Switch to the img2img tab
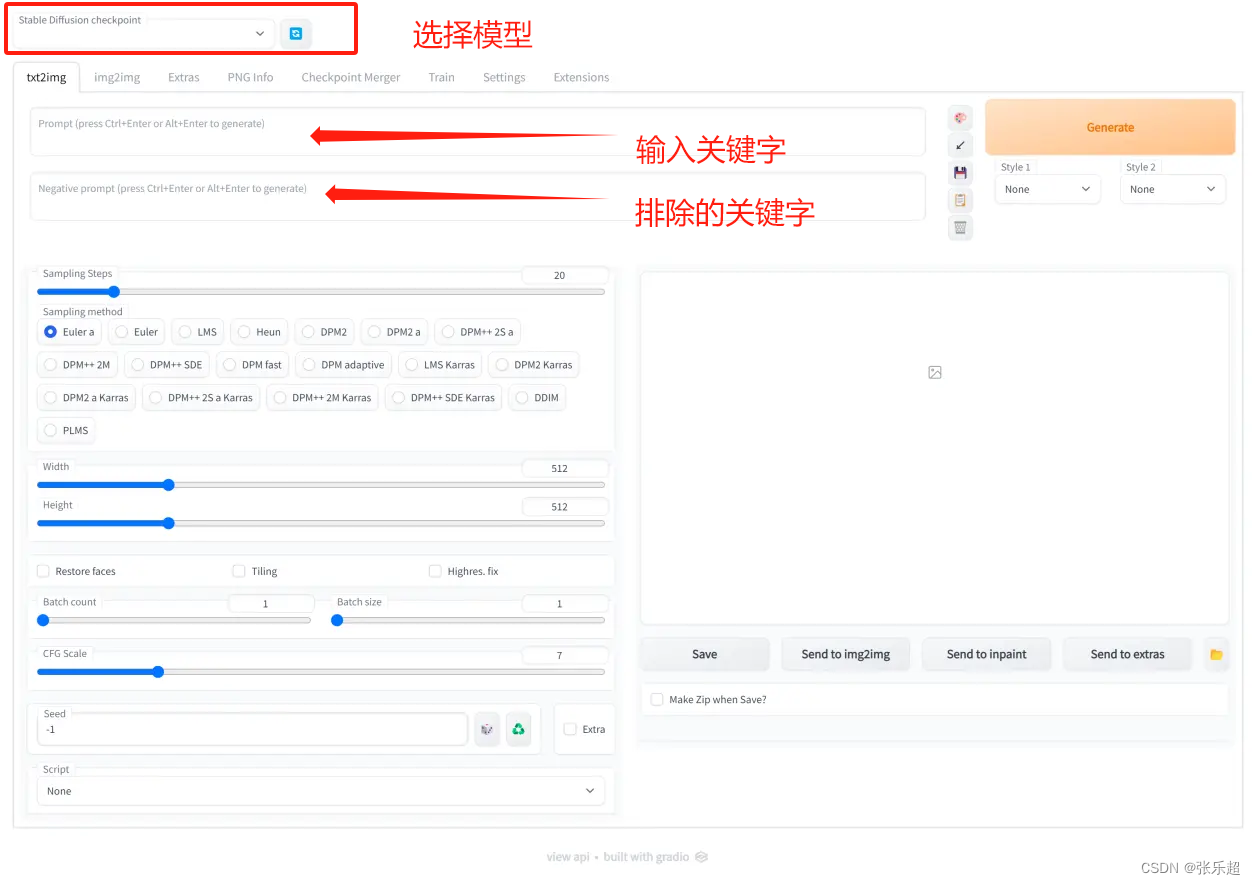Image resolution: width=1256 pixels, height=885 pixels. tap(117, 77)
